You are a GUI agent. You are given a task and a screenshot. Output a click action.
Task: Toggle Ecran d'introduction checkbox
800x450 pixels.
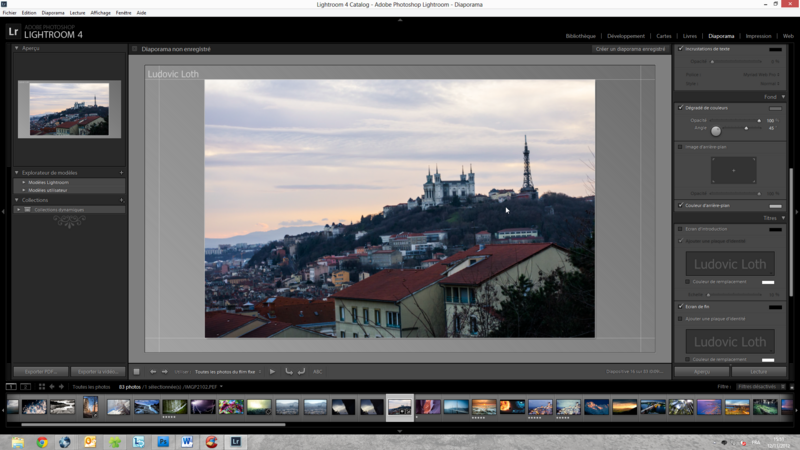681,228
